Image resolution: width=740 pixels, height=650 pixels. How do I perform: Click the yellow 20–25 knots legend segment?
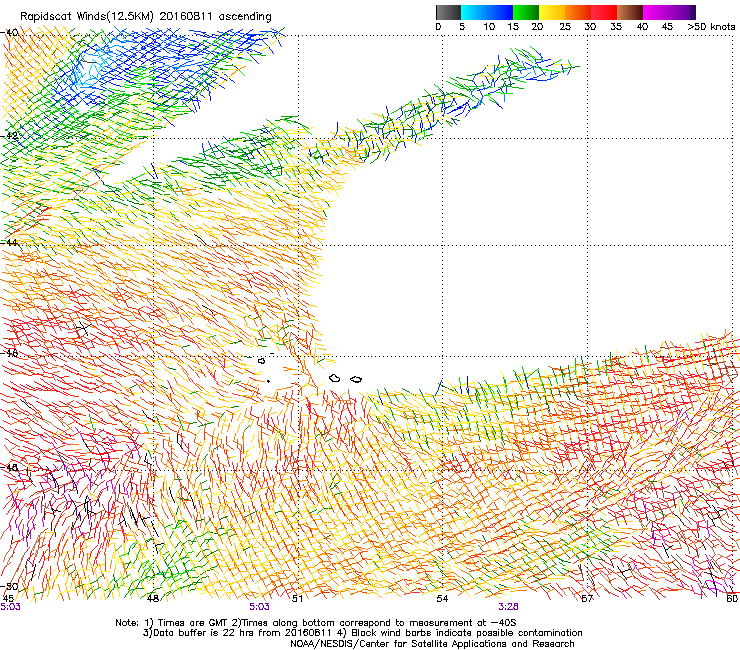(552, 12)
